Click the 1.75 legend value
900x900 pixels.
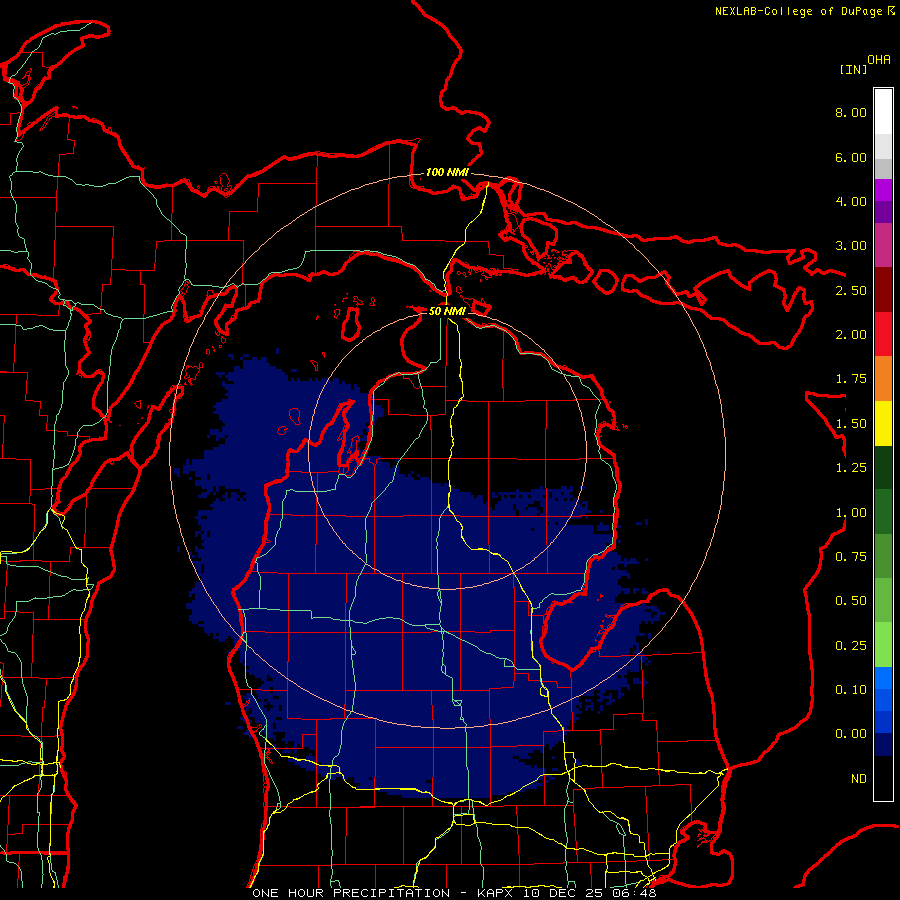click(851, 379)
